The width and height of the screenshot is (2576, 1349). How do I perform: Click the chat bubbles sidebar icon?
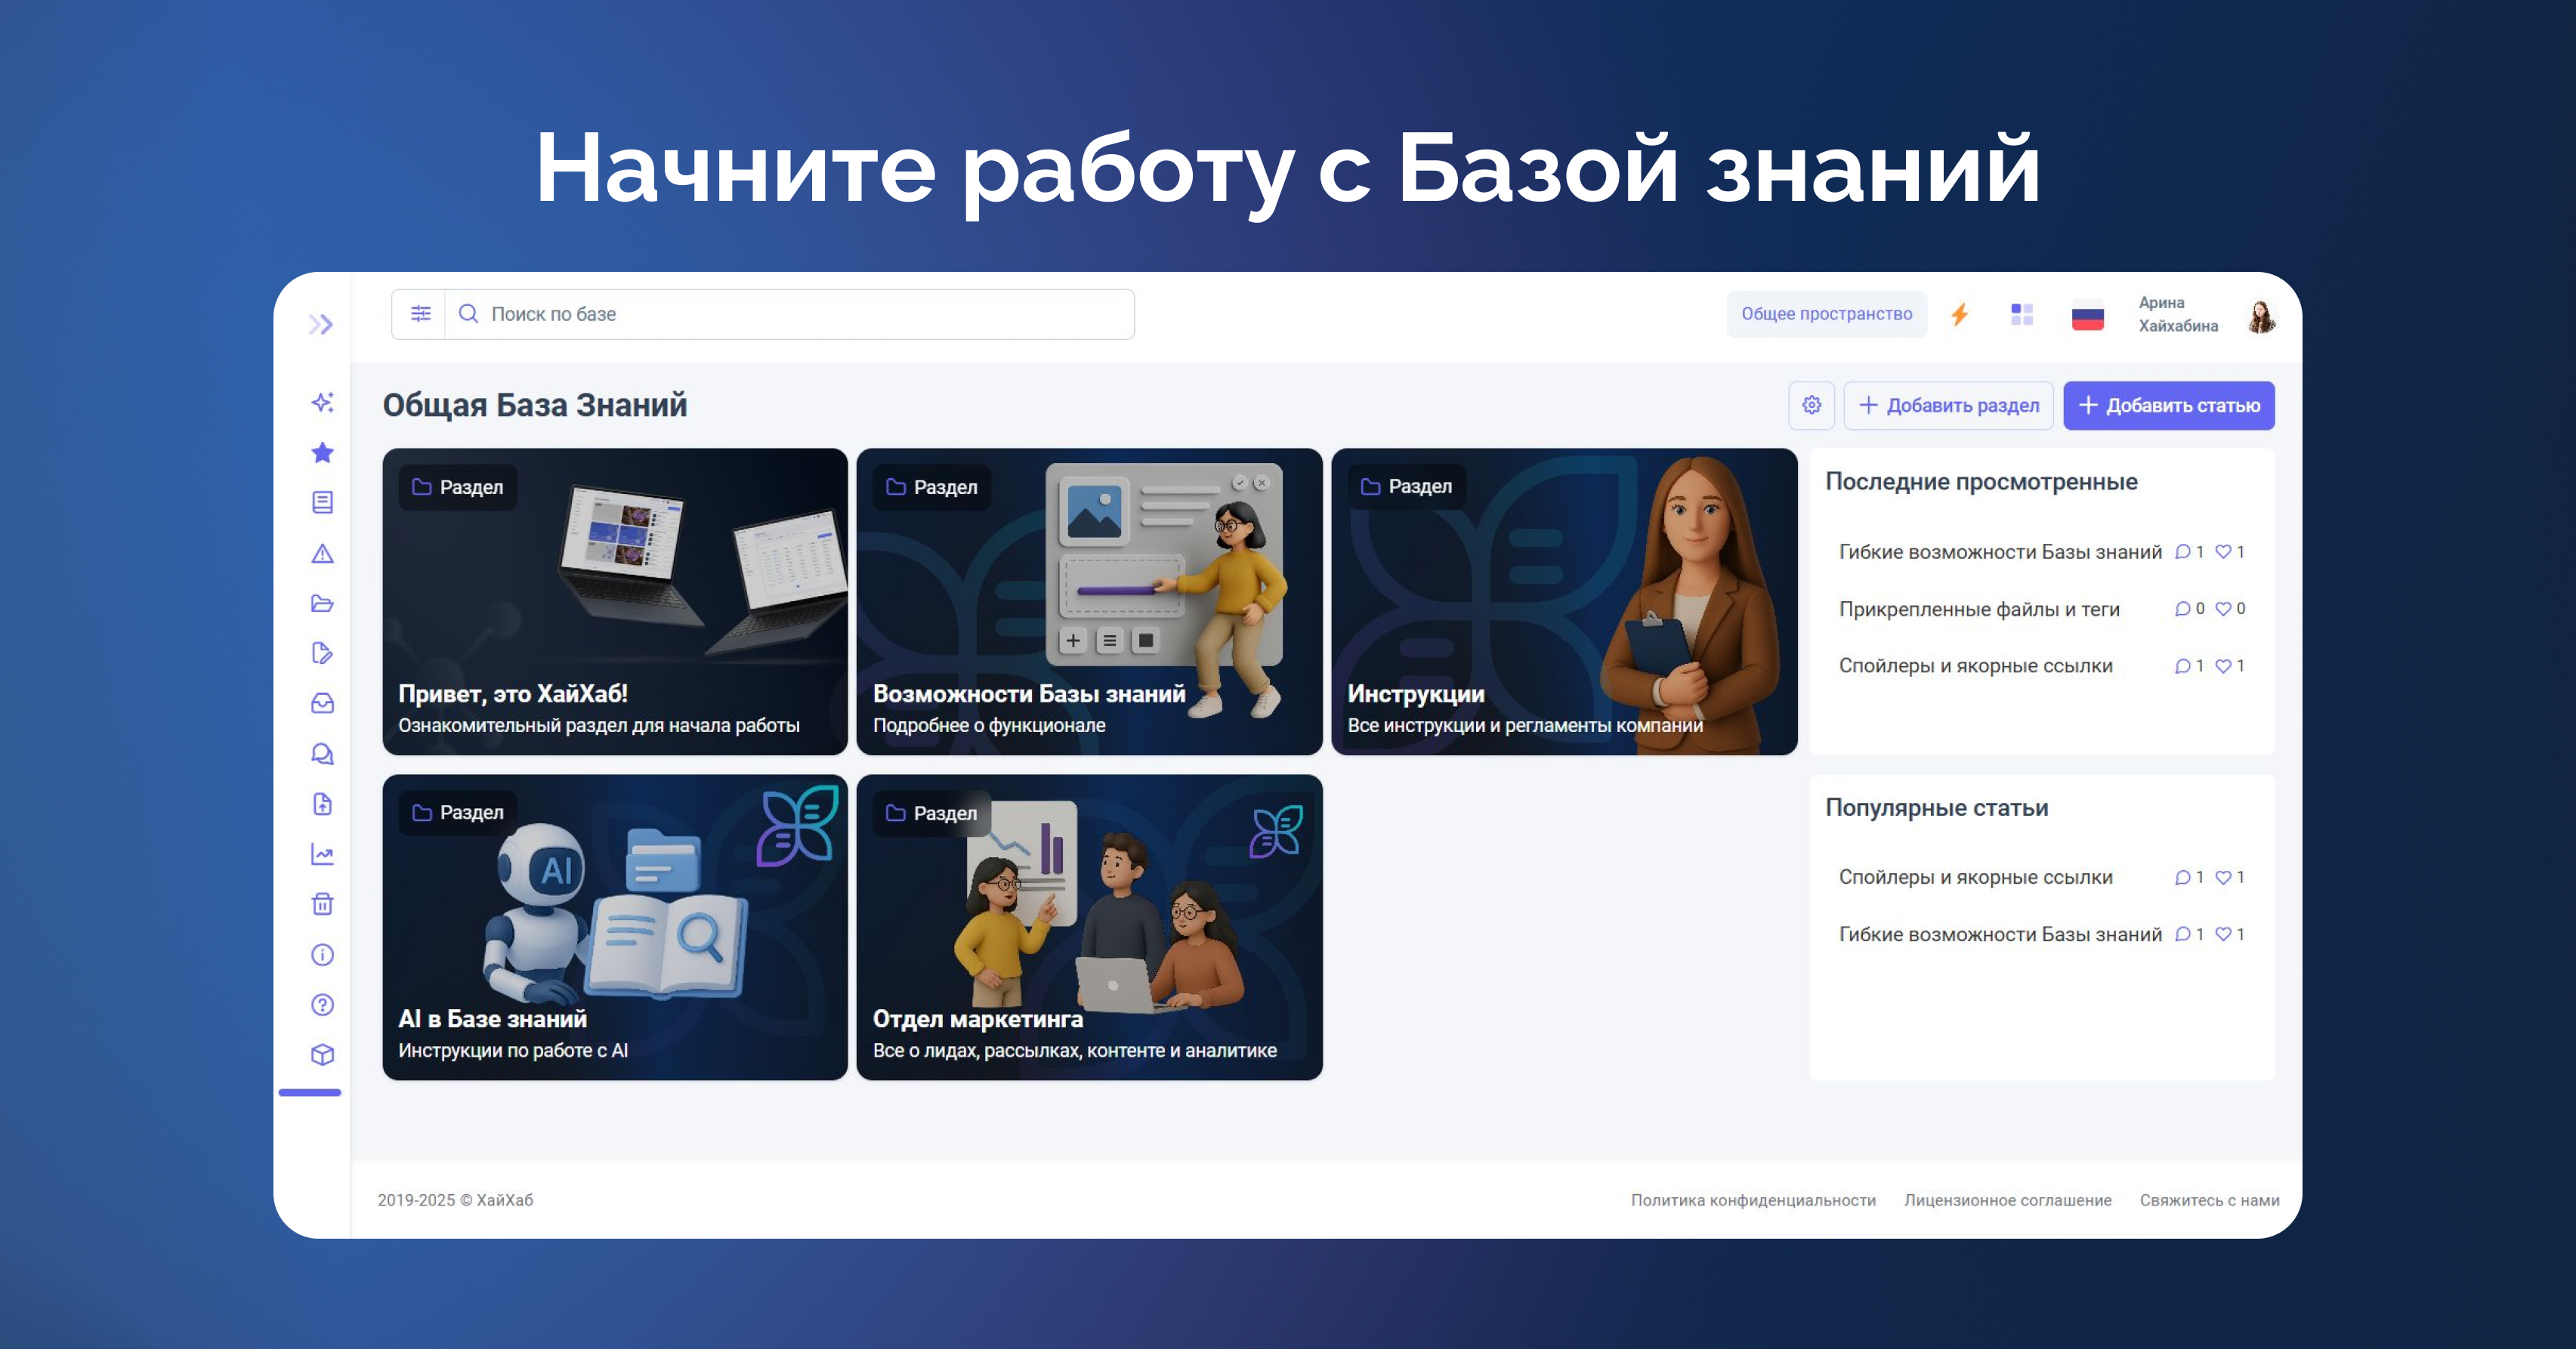pyautogui.click(x=322, y=754)
